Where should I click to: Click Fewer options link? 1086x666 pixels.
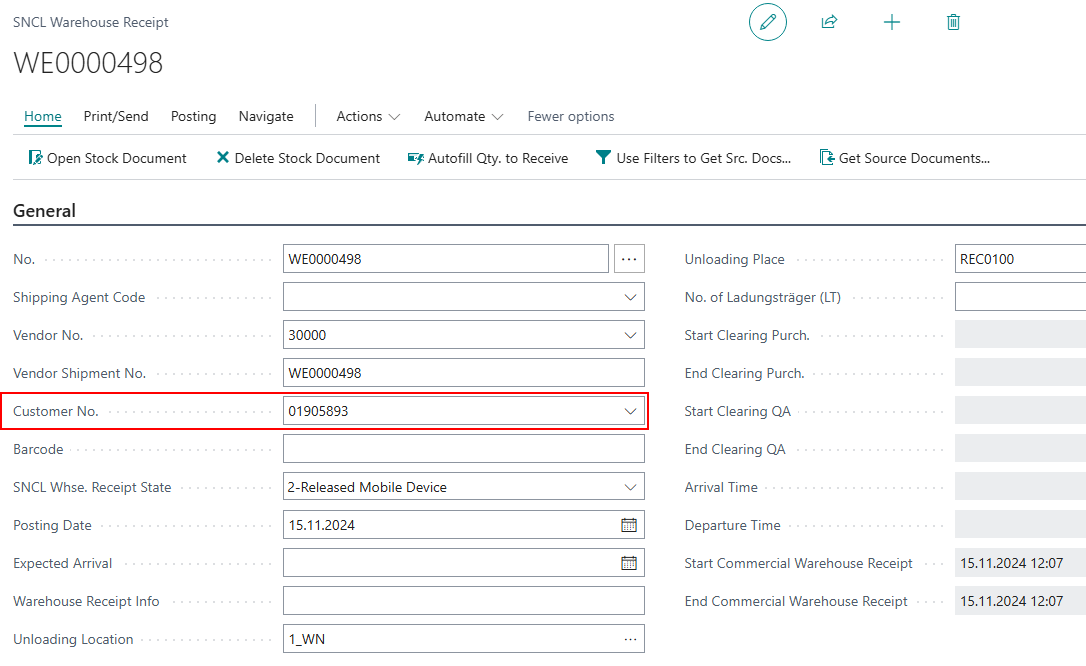[x=571, y=116]
